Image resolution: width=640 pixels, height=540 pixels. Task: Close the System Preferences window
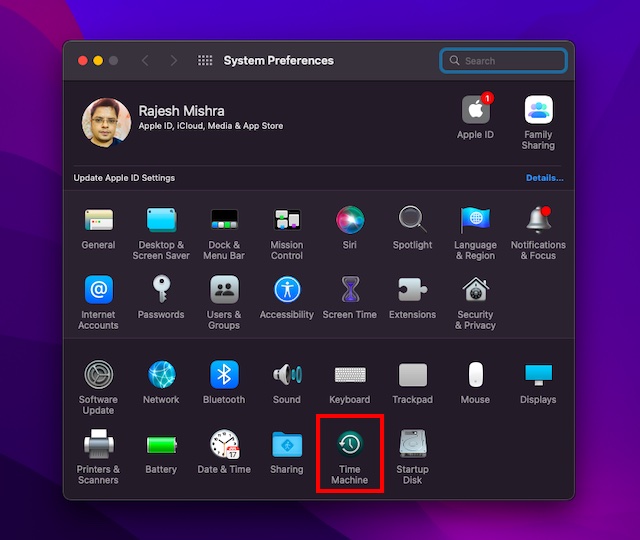pos(83,61)
